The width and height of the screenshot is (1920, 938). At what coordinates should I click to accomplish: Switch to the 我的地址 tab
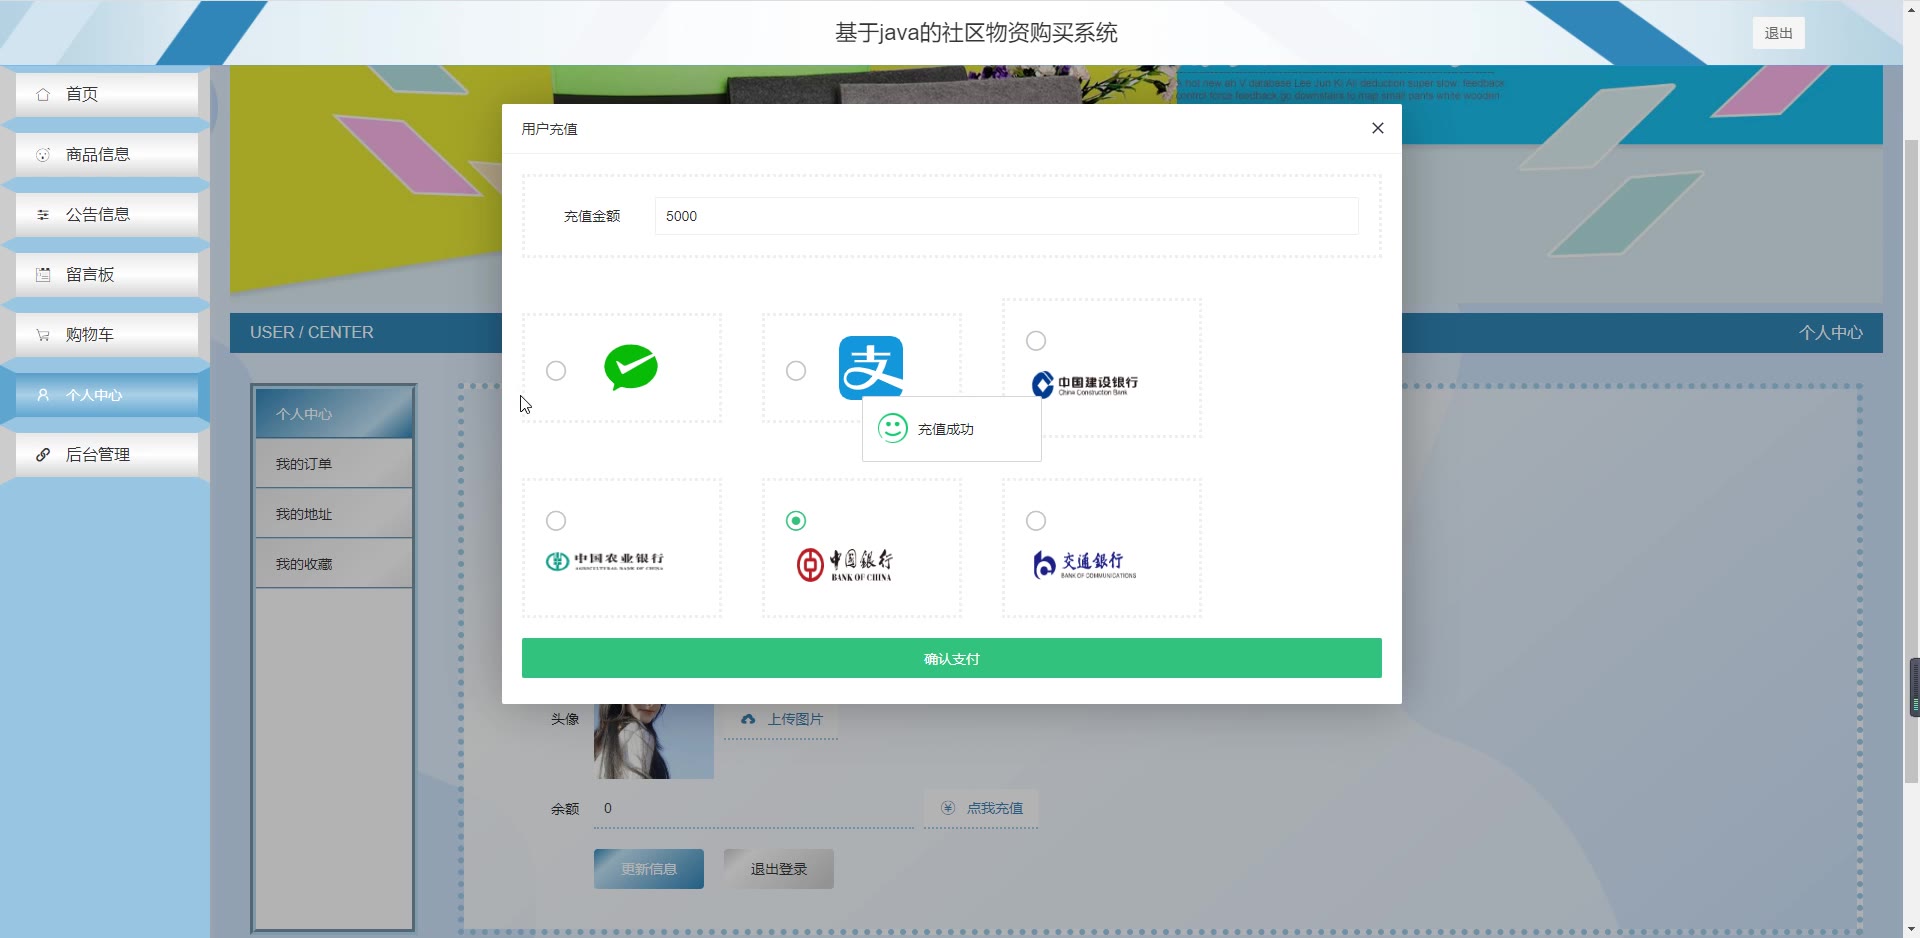coord(334,514)
